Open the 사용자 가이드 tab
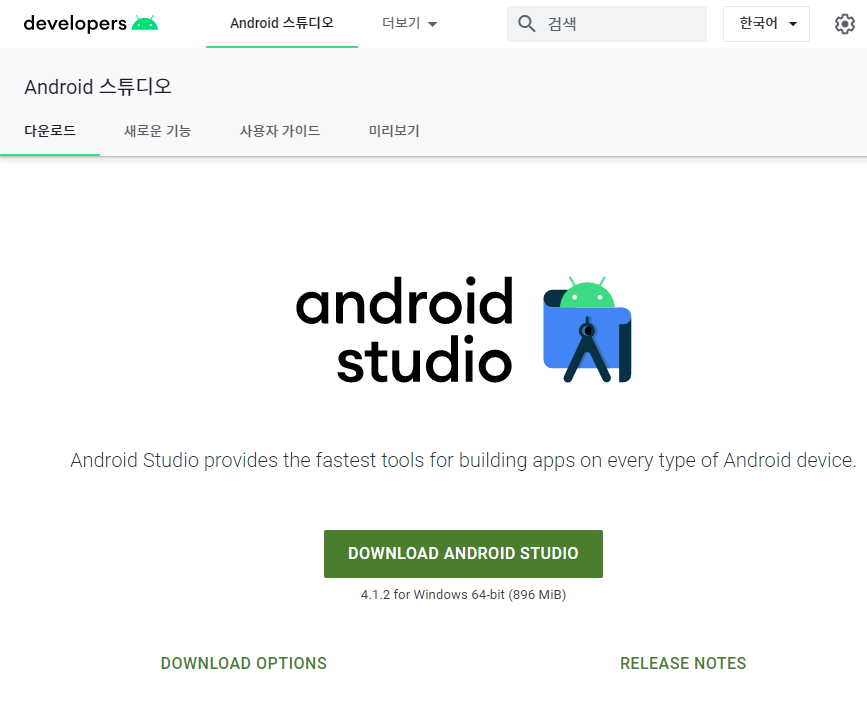Image resolution: width=867 pixels, height=722 pixels. coord(280,131)
